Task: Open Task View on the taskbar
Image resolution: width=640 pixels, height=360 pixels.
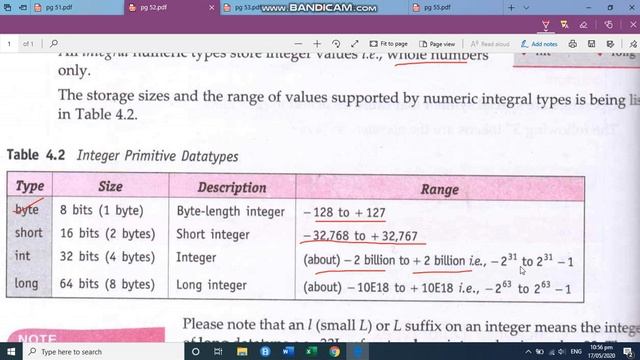Action: [x=218, y=351]
